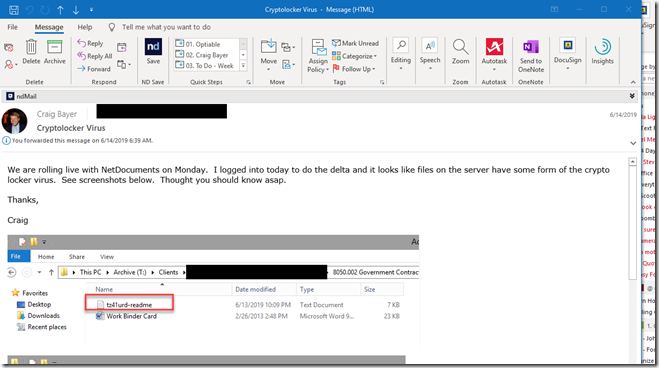Click Reply All

click(95, 55)
